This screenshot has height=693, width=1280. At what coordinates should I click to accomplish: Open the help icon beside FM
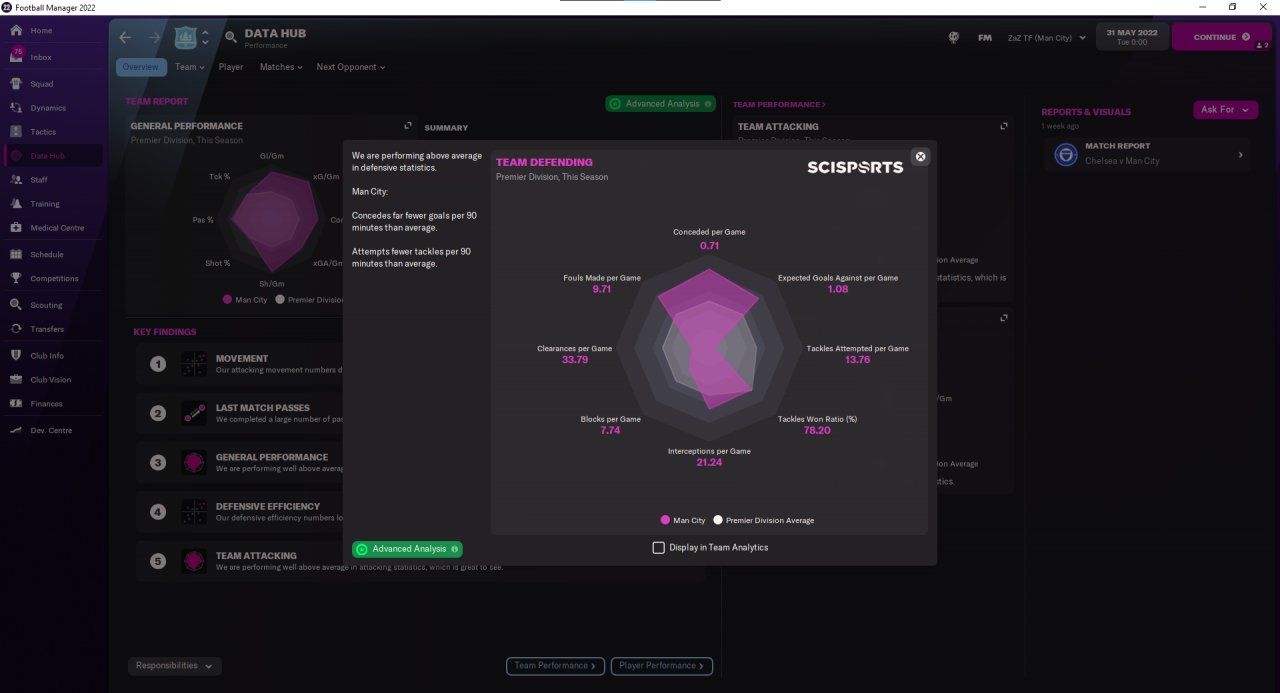click(955, 38)
